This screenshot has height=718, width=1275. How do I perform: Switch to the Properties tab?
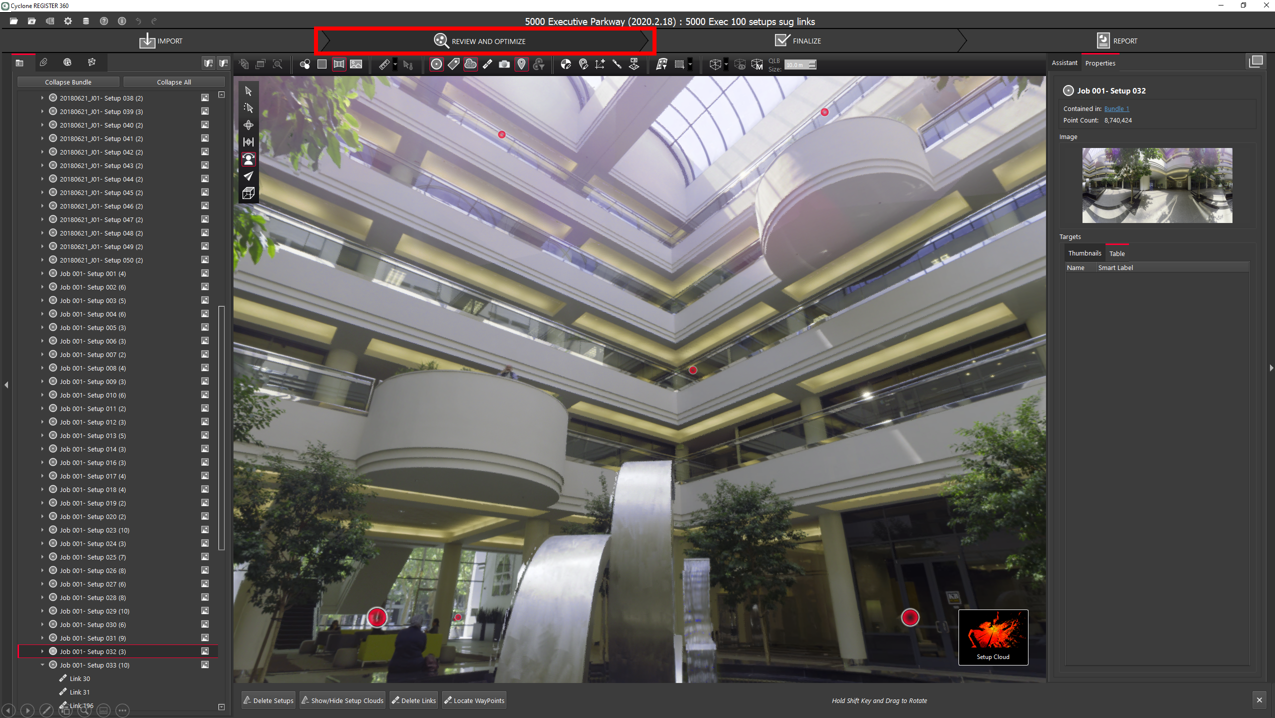pyautogui.click(x=1100, y=63)
